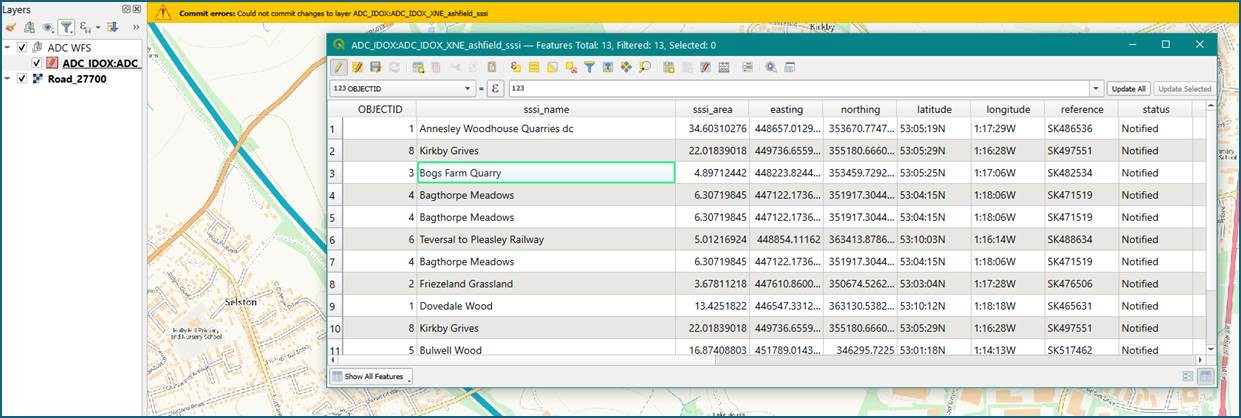1241x418 pixels.
Task: Add a new feature to the table
Action: click(418, 67)
